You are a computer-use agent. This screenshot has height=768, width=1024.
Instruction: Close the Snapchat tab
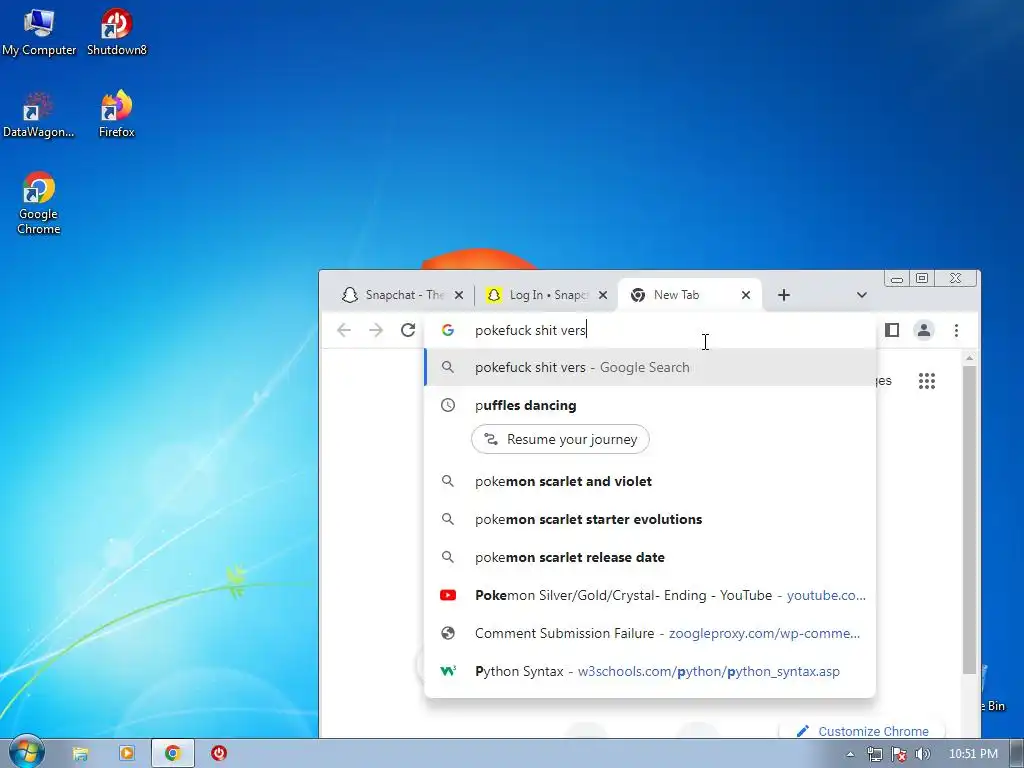pyautogui.click(x=459, y=295)
